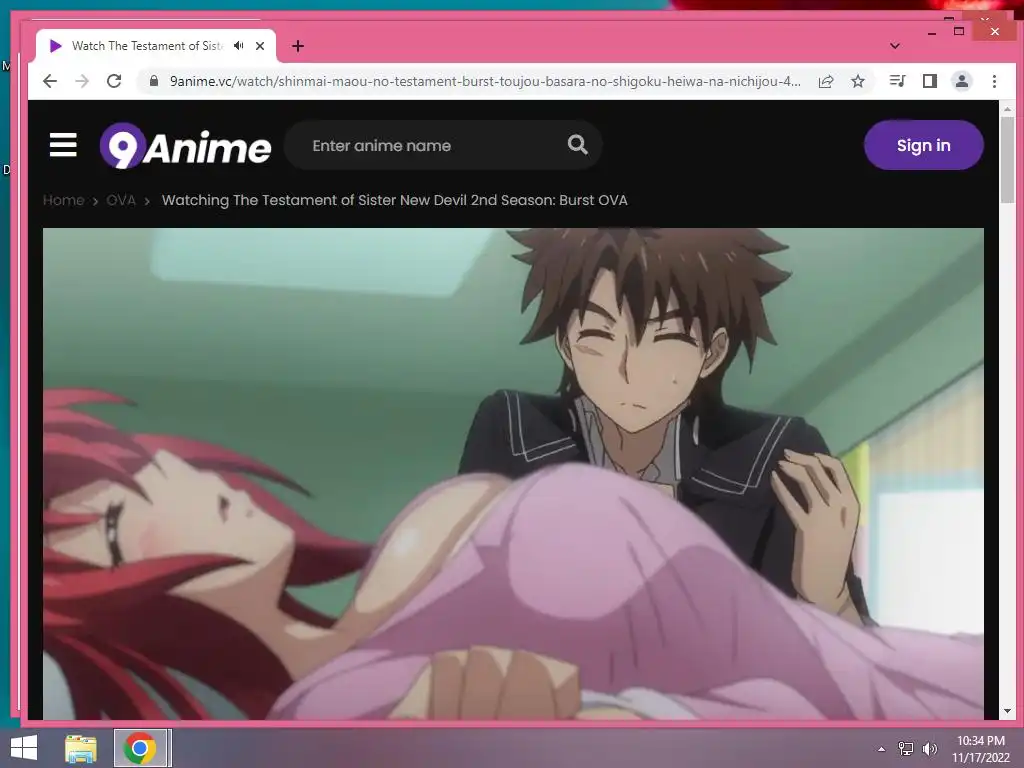Minimize the Chrome window

click(932, 32)
